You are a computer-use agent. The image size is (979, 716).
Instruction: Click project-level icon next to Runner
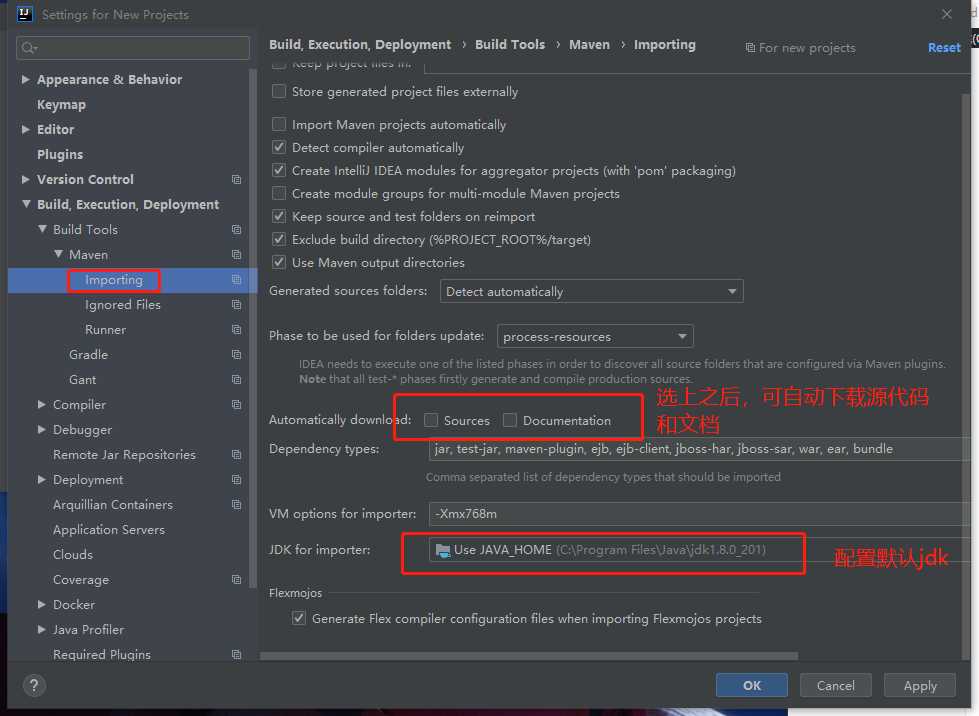[x=237, y=329]
